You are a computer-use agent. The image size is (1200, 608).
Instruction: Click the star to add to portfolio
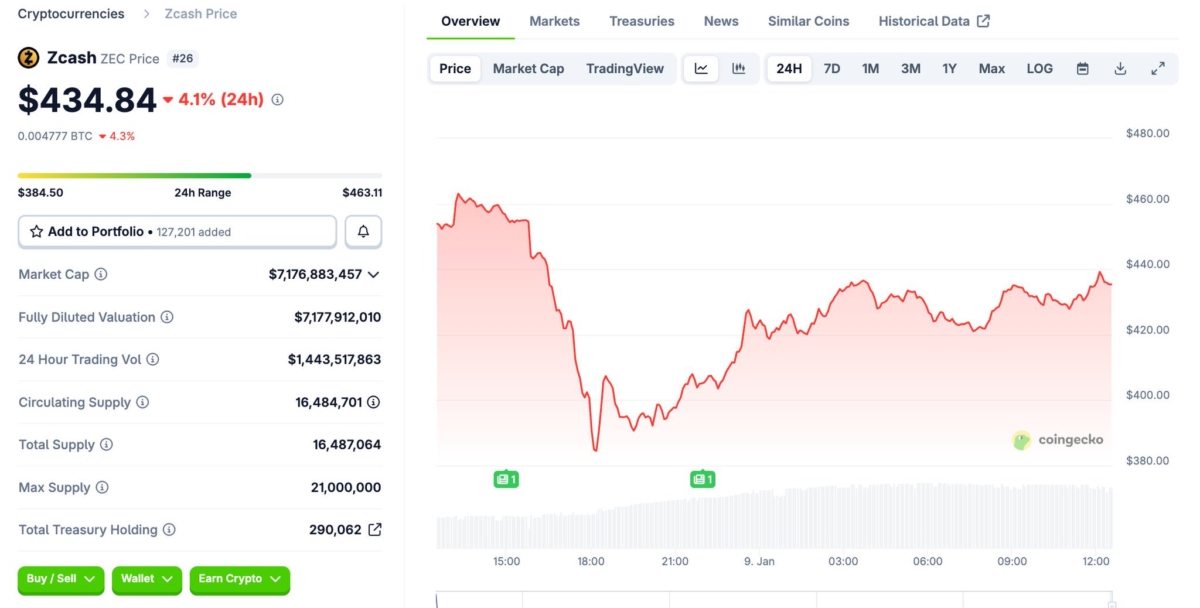(x=34, y=231)
